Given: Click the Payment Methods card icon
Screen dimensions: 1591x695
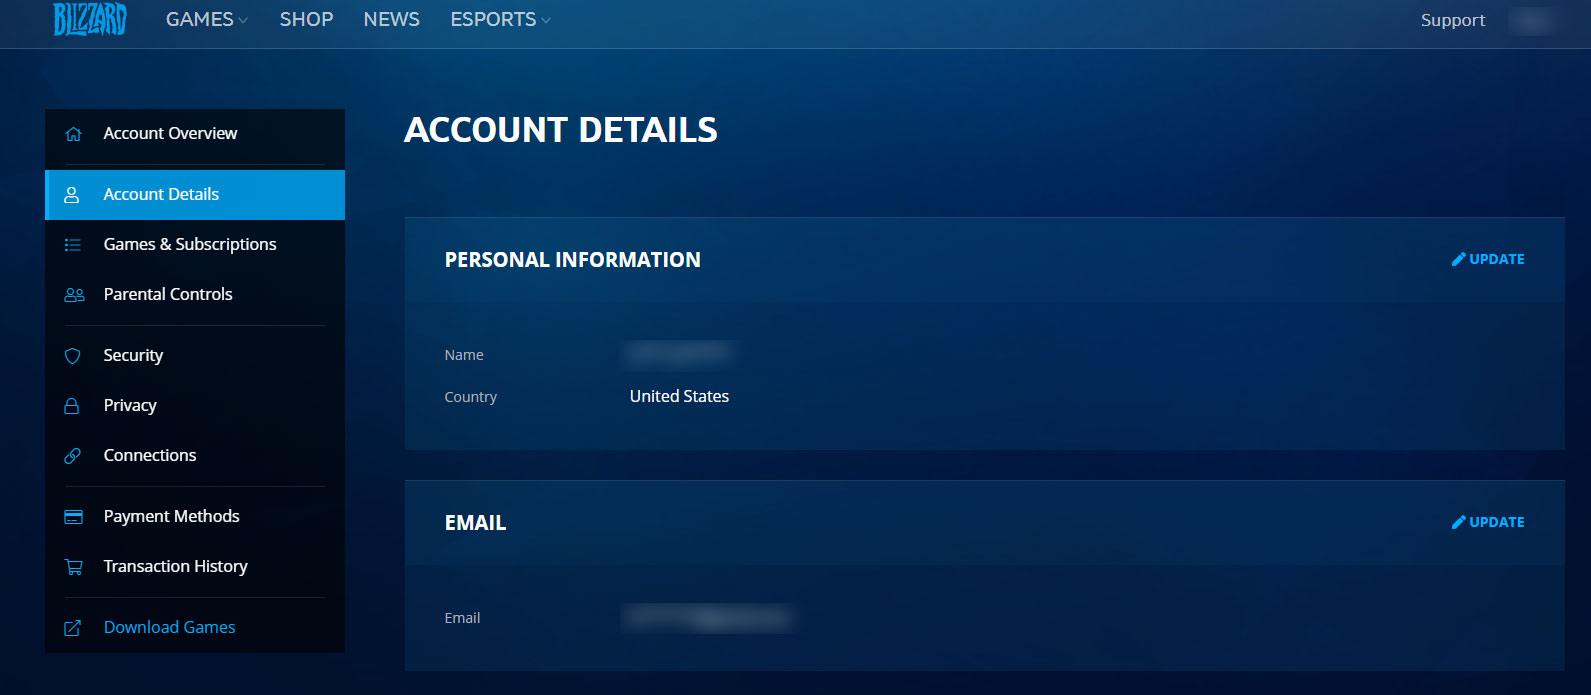Looking at the screenshot, I should pos(73,517).
